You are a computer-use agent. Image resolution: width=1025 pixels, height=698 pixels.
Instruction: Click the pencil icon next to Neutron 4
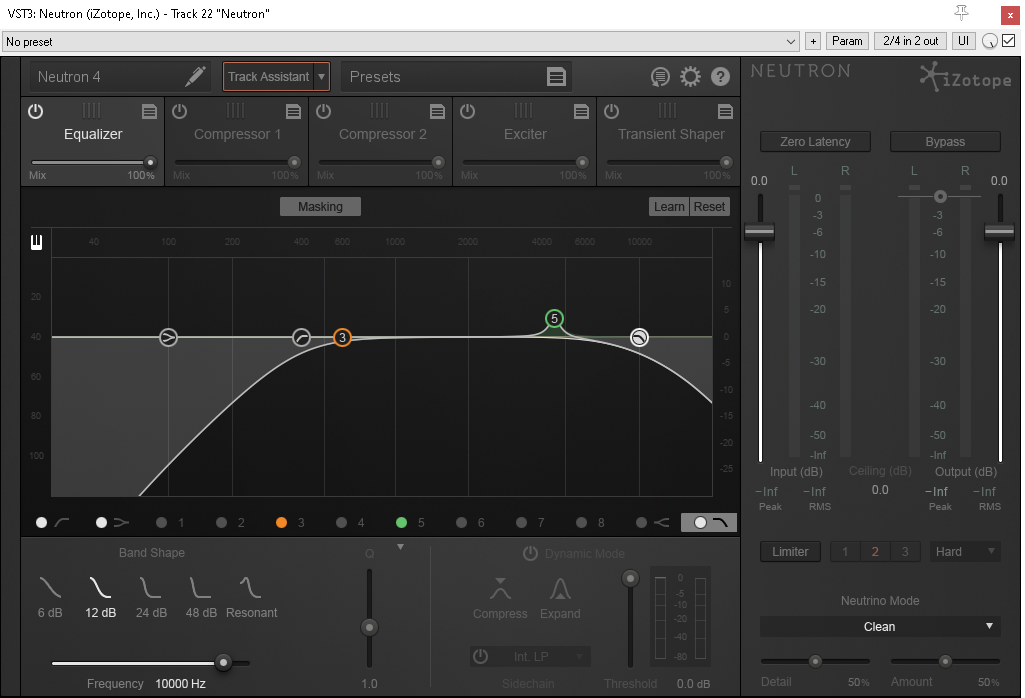(196, 76)
